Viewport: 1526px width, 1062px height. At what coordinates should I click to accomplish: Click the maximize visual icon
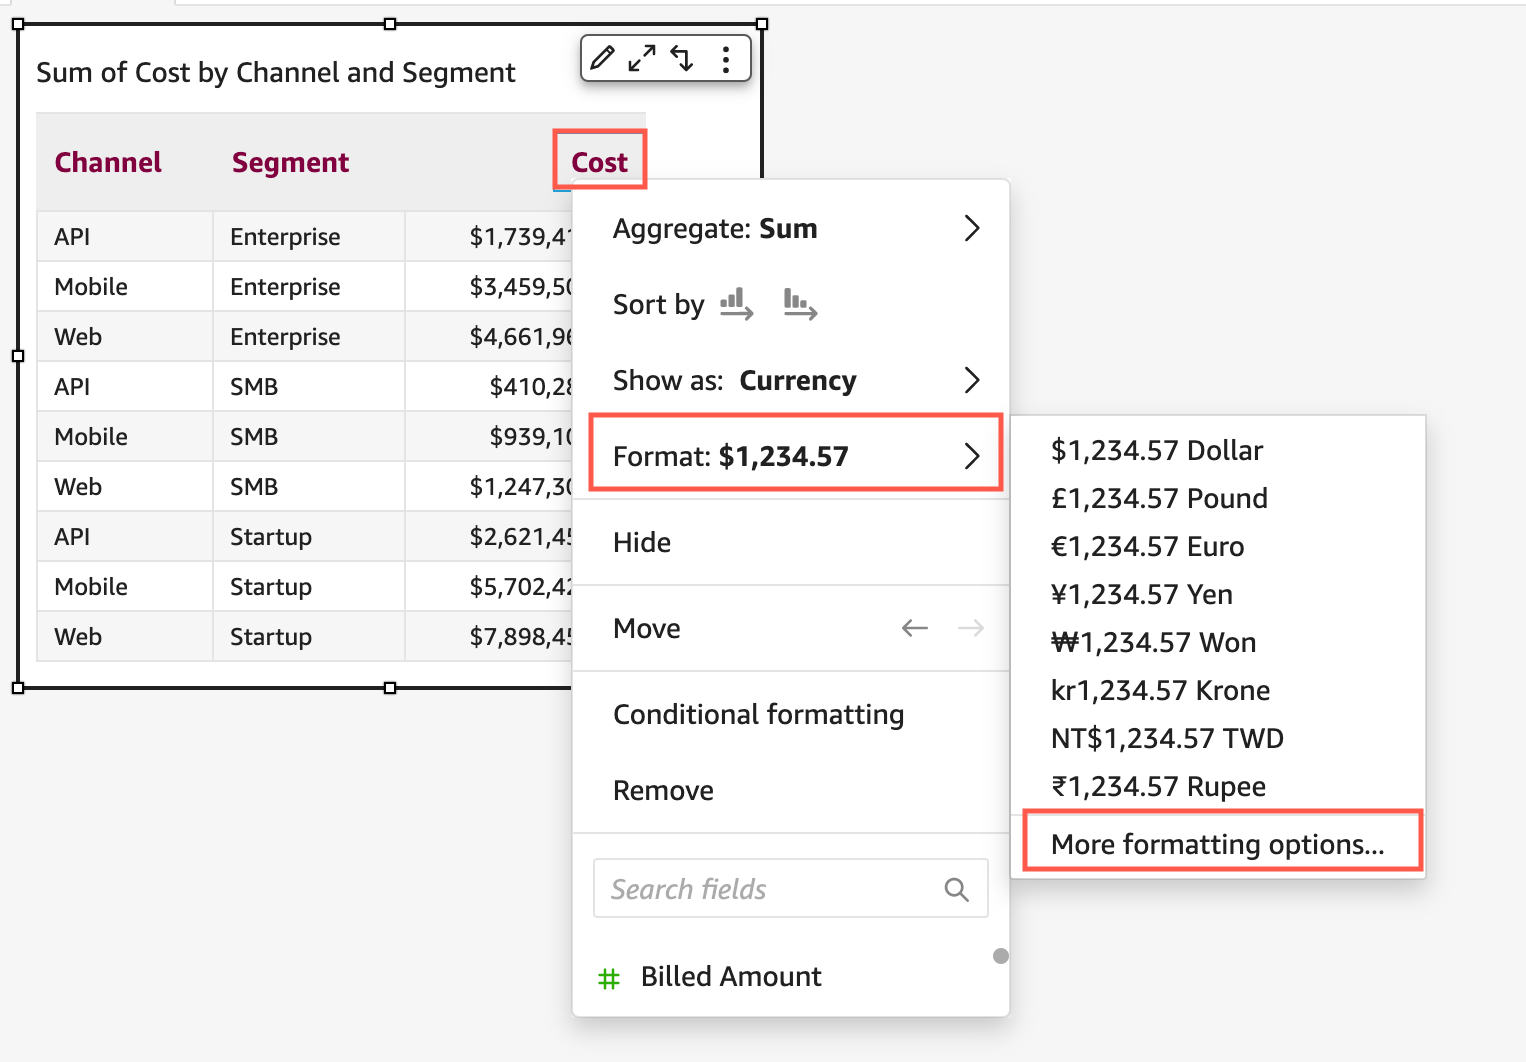[642, 58]
